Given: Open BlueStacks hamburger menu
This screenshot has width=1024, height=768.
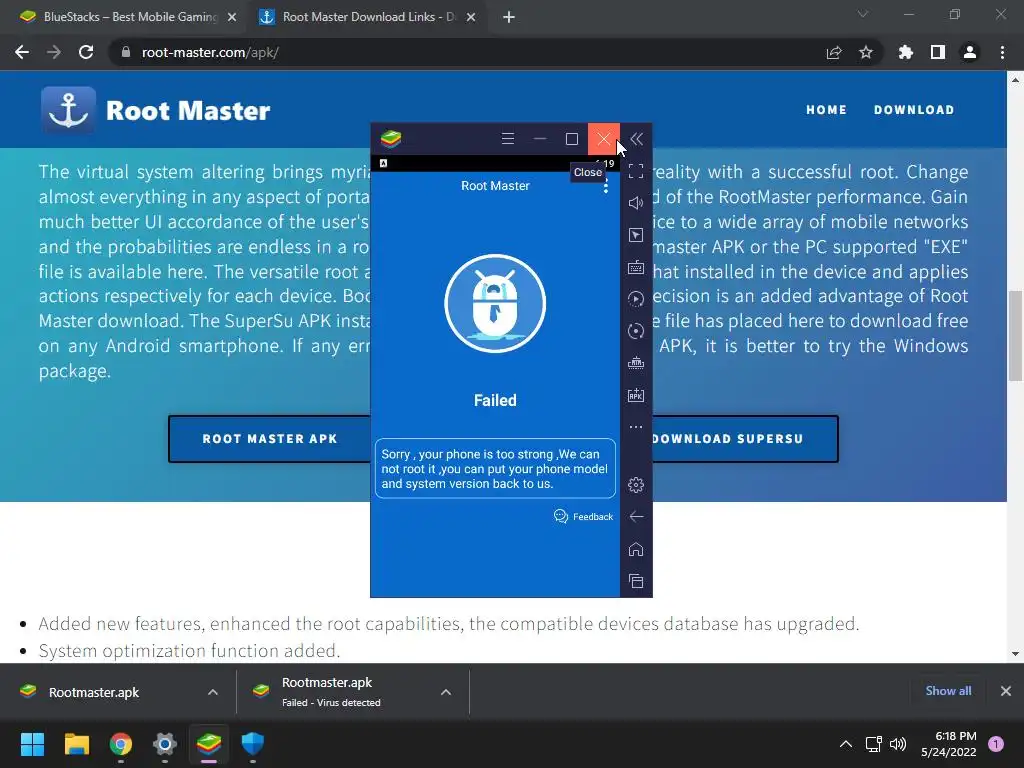Looking at the screenshot, I should pos(507,139).
